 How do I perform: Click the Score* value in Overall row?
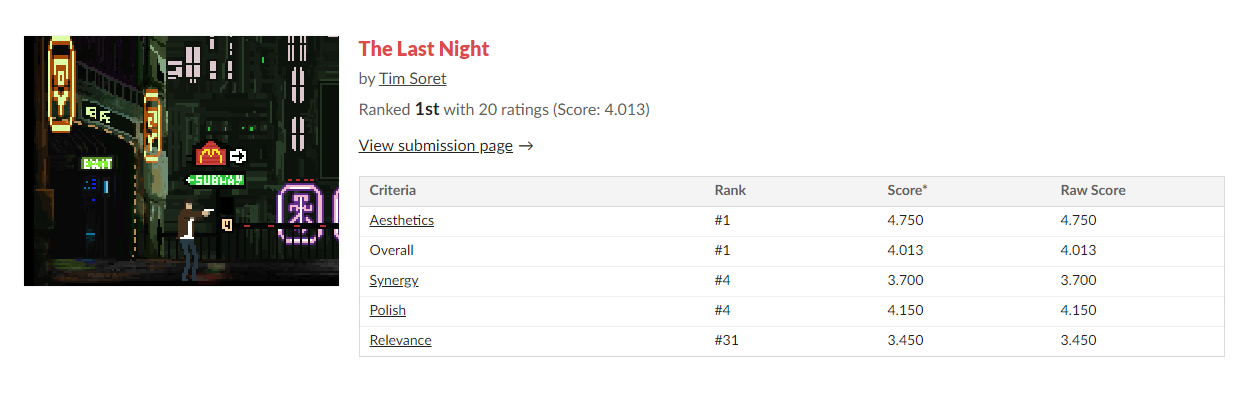905,250
